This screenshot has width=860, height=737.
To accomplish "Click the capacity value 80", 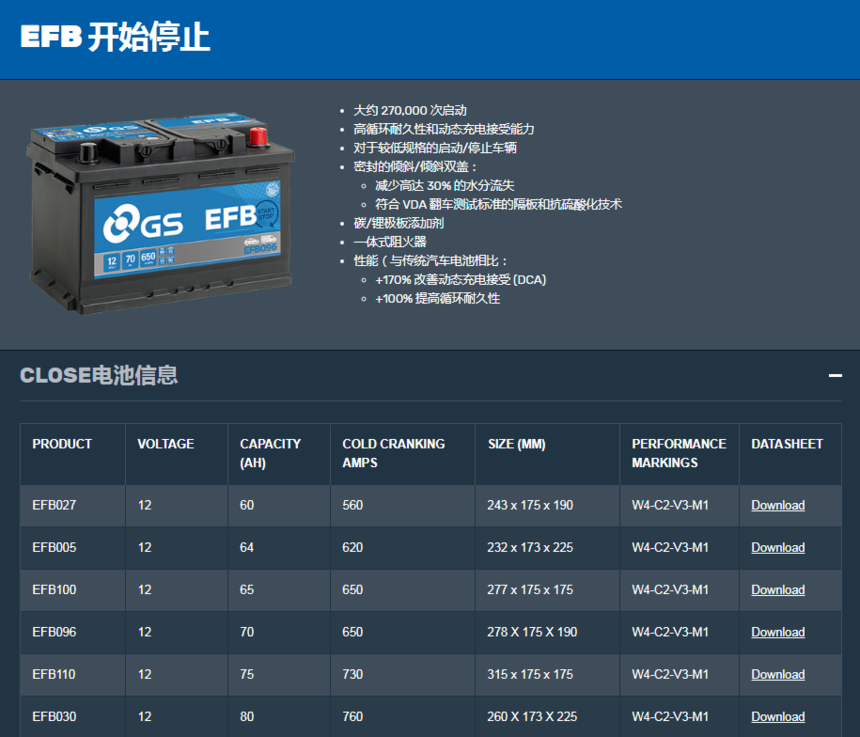I will [247, 716].
